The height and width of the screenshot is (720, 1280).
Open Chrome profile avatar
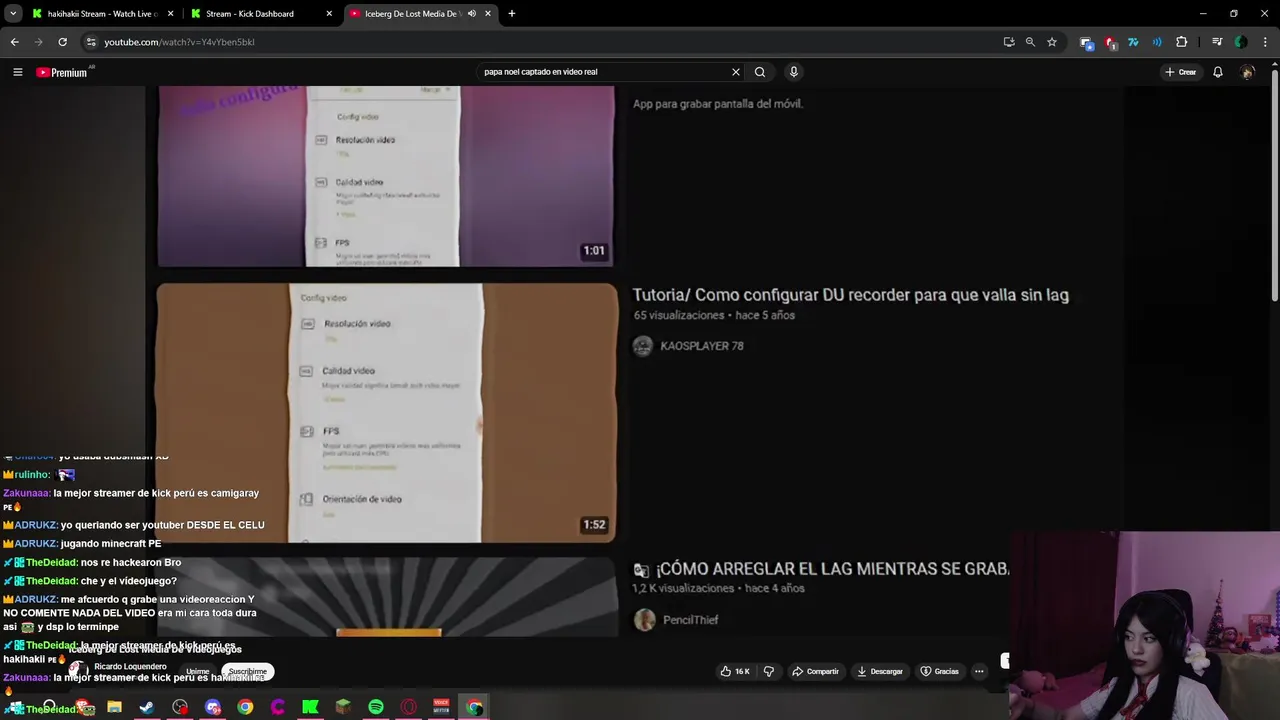[x=1241, y=42]
